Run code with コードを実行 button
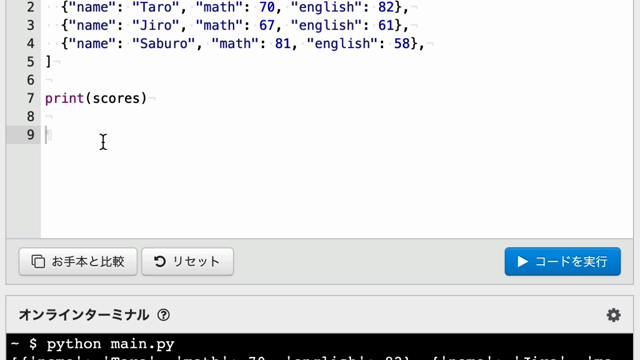Image resolution: width=640 pixels, height=360 pixels. [x=562, y=261]
